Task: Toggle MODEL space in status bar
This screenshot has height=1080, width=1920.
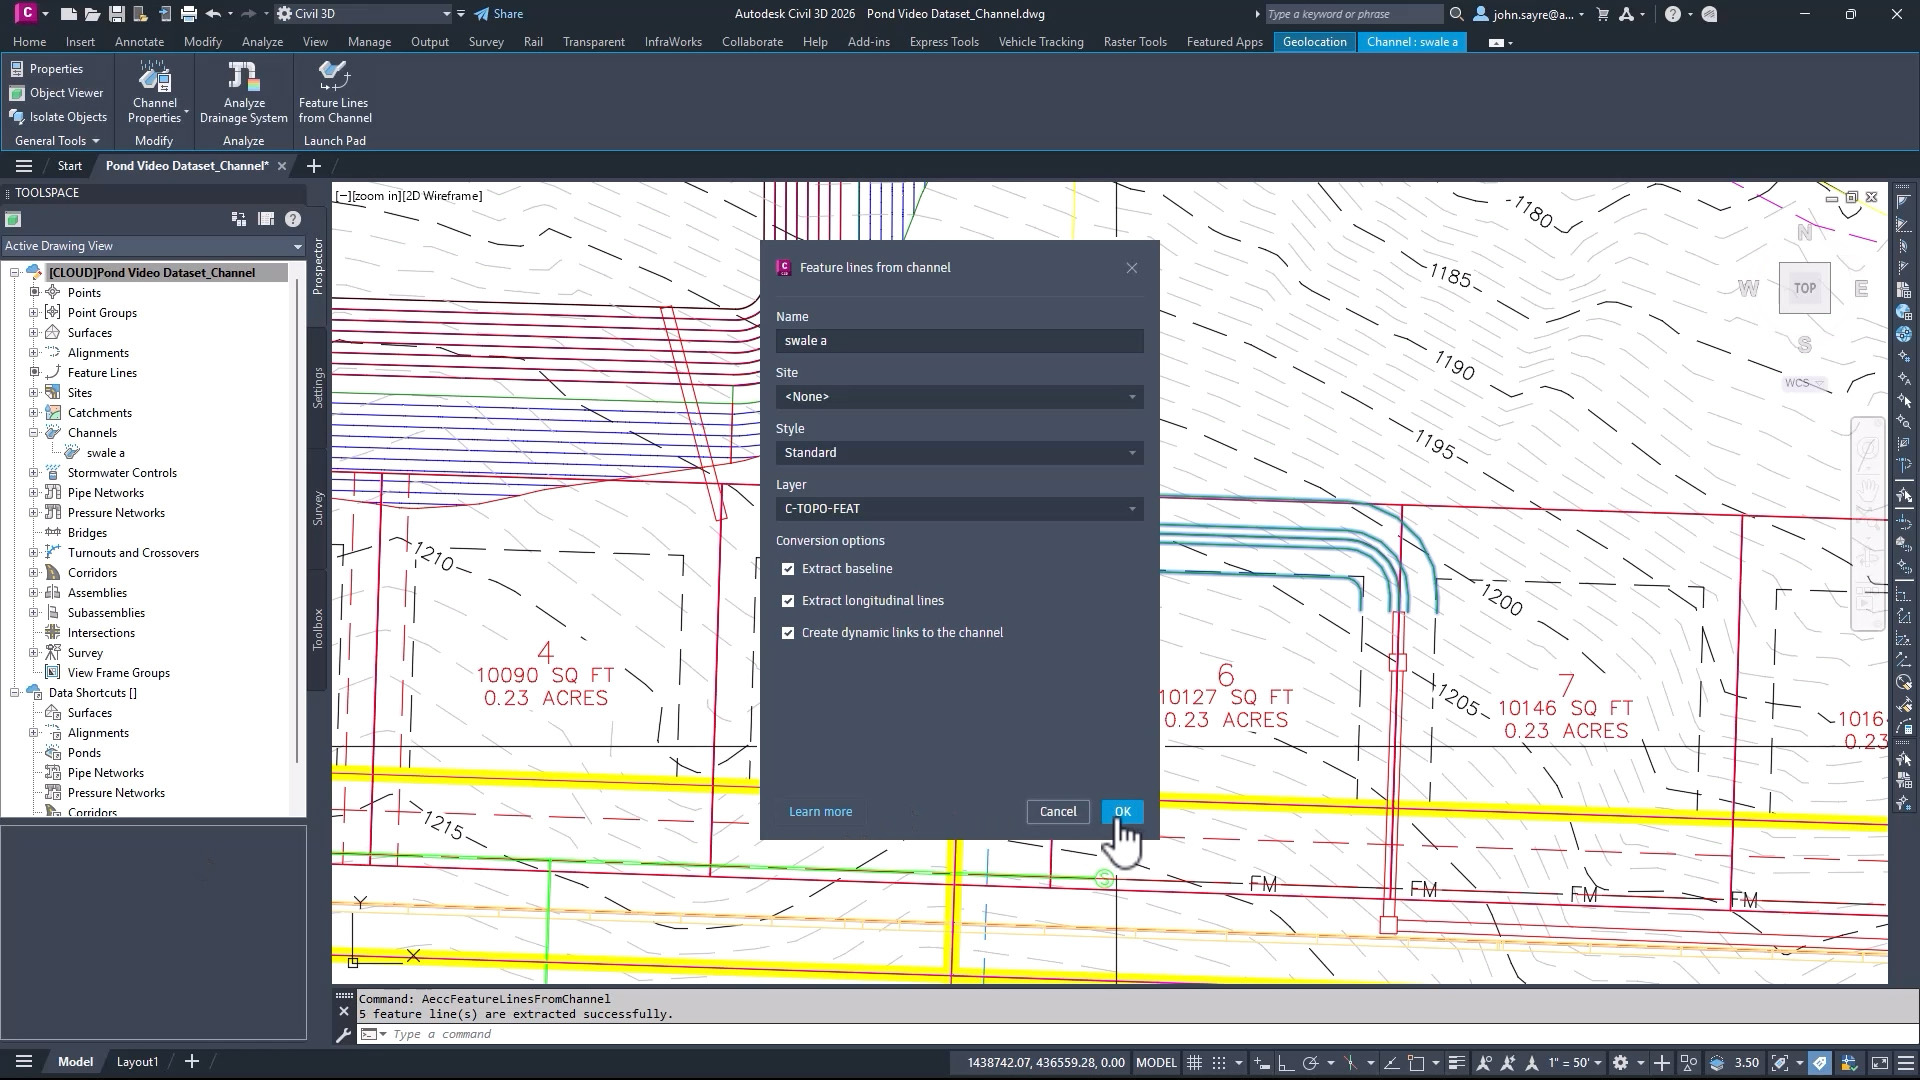Action: point(1156,1063)
